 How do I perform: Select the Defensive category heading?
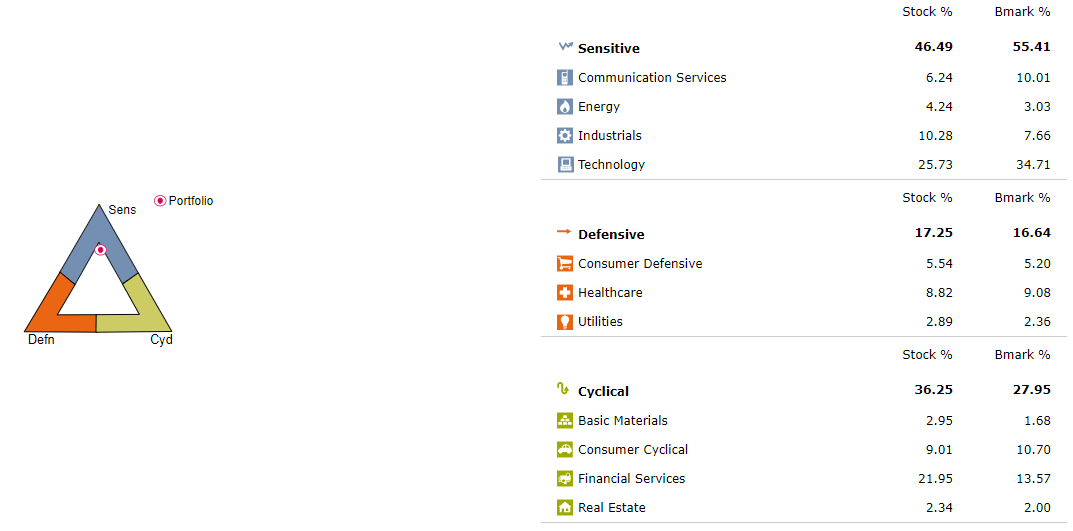click(x=611, y=235)
